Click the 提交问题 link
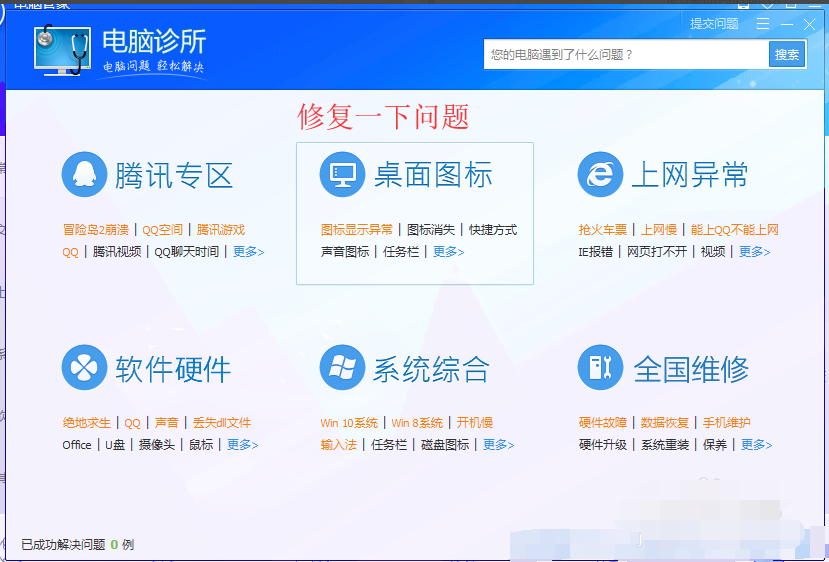Image resolution: width=829 pixels, height=562 pixels. (714, 24)
